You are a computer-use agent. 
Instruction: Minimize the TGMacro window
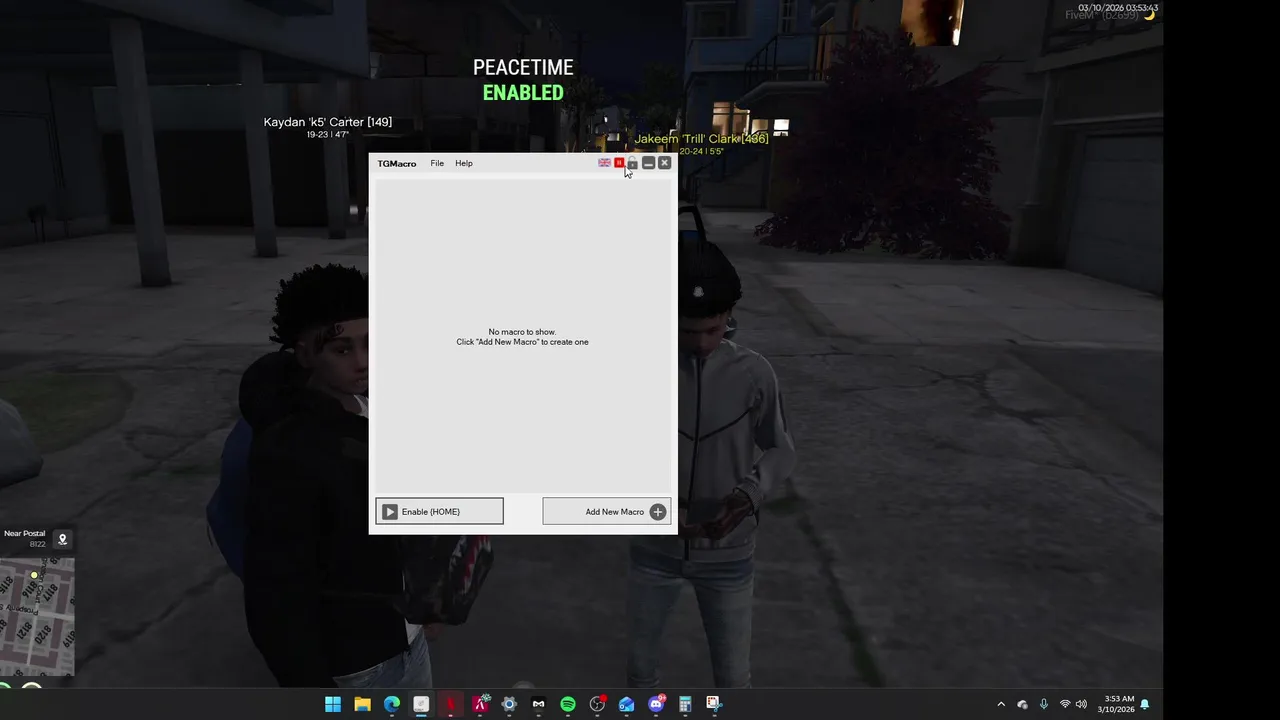648,163
